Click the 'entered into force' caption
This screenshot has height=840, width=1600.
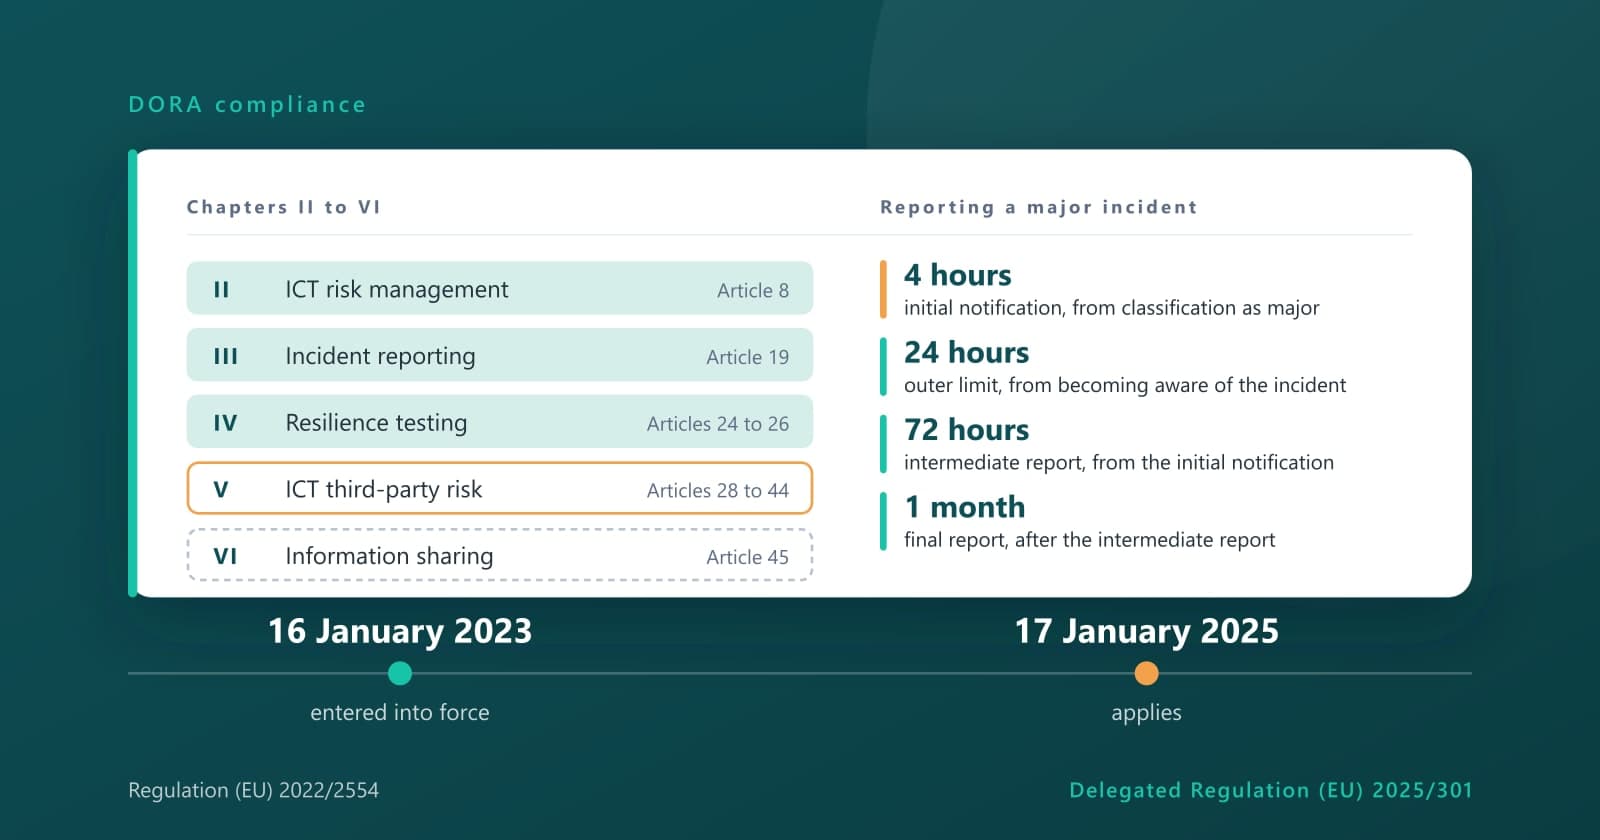(400, 712)
